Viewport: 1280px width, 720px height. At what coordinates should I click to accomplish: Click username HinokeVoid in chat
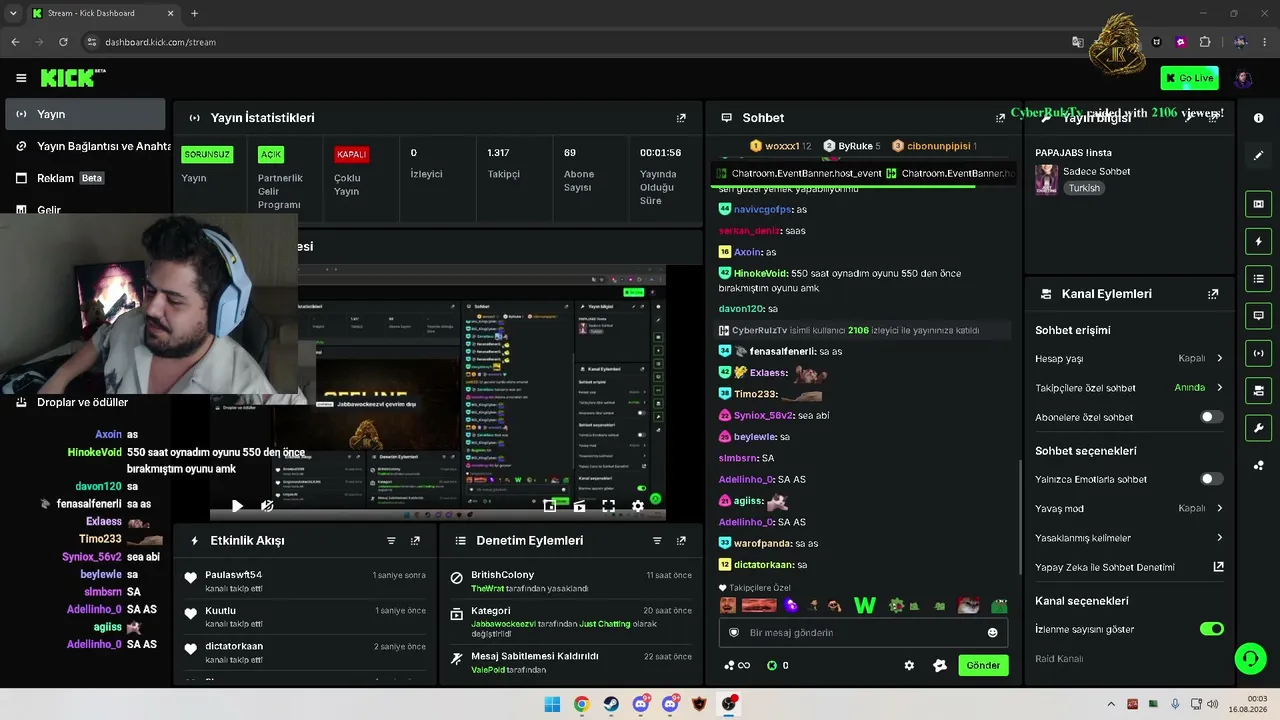tap(761, 273)
